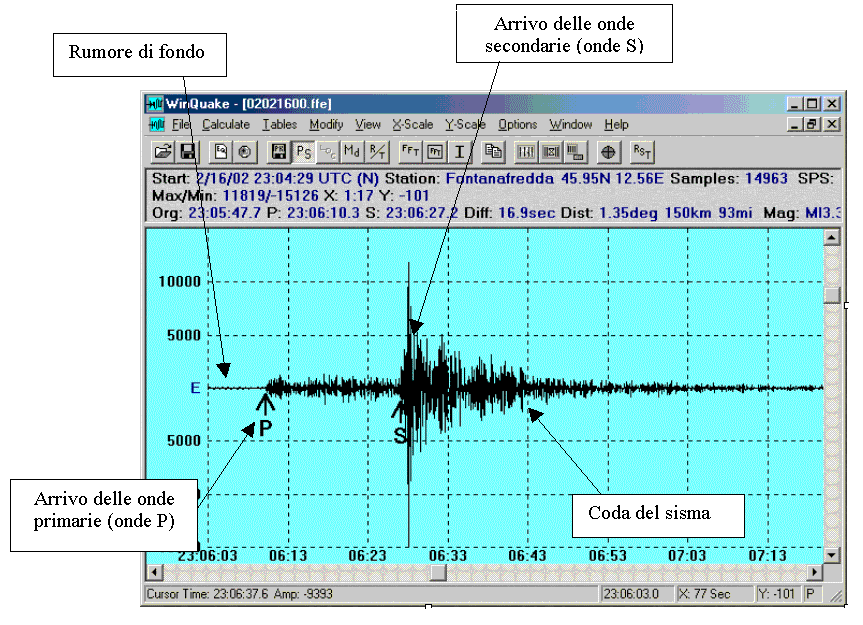
Task: Click the S time 23:06:27.2
Action: coord(421,212)
